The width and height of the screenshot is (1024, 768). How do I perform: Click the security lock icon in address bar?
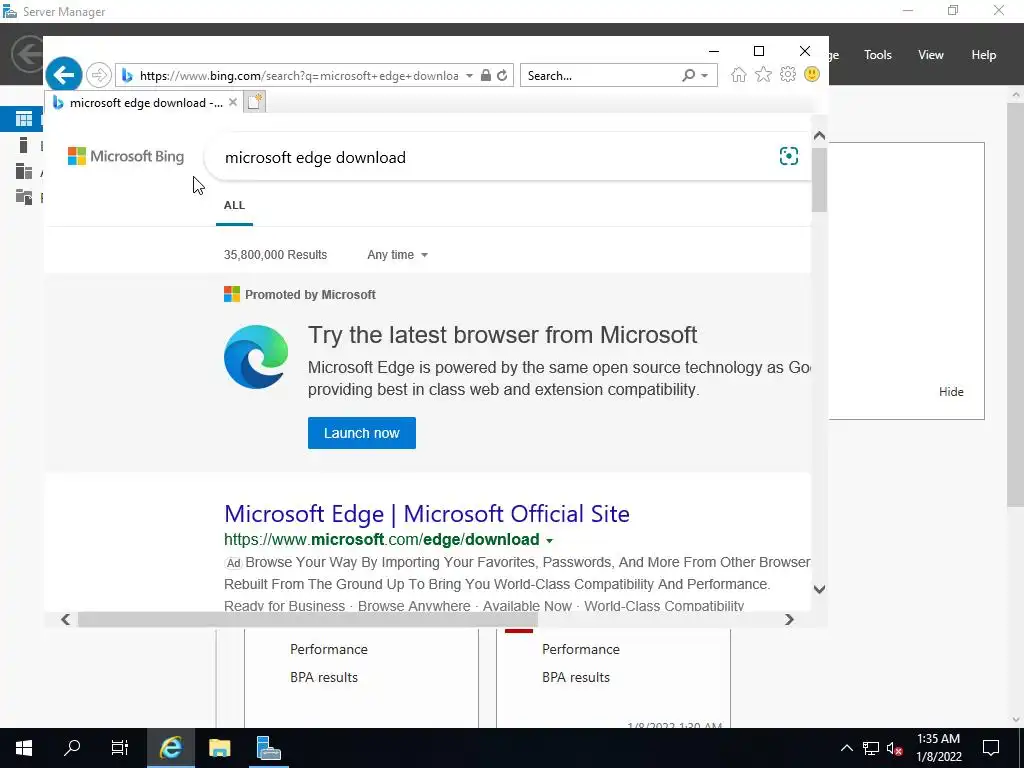tap(486, 76)
